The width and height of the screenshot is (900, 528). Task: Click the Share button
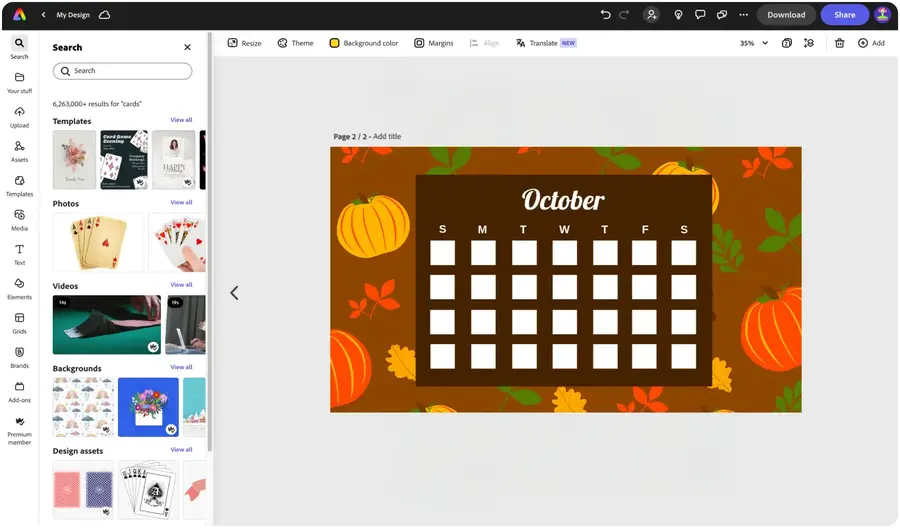click(844, 15)
